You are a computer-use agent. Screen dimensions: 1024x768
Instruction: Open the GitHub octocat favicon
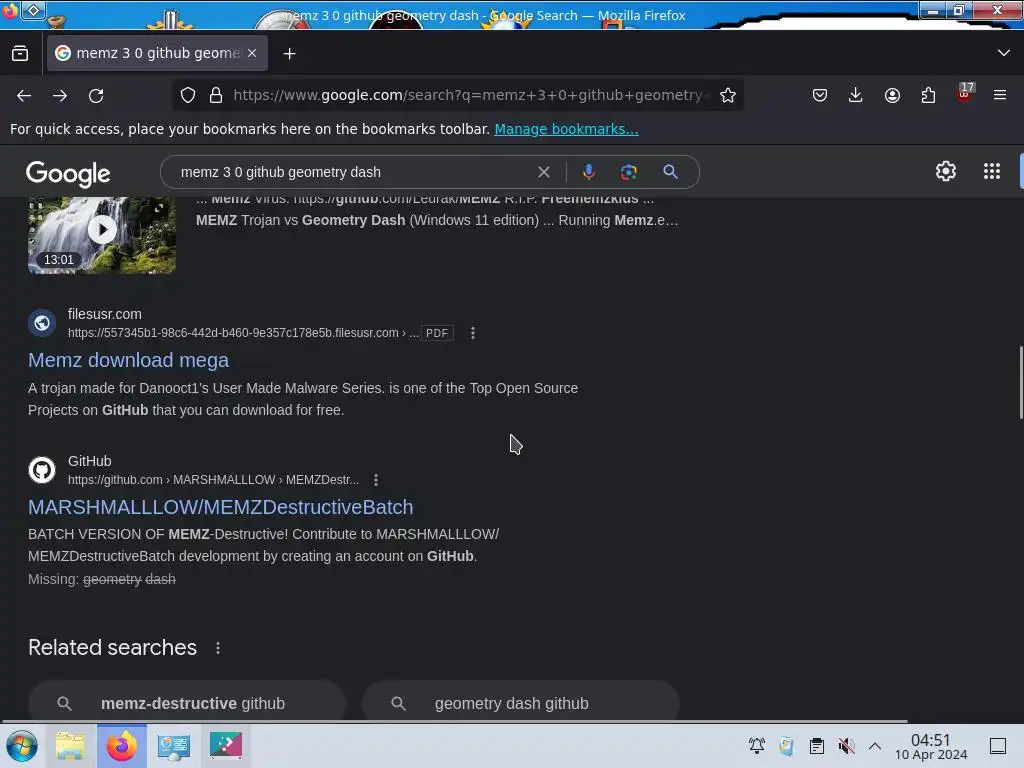click(x=42, y=470)
